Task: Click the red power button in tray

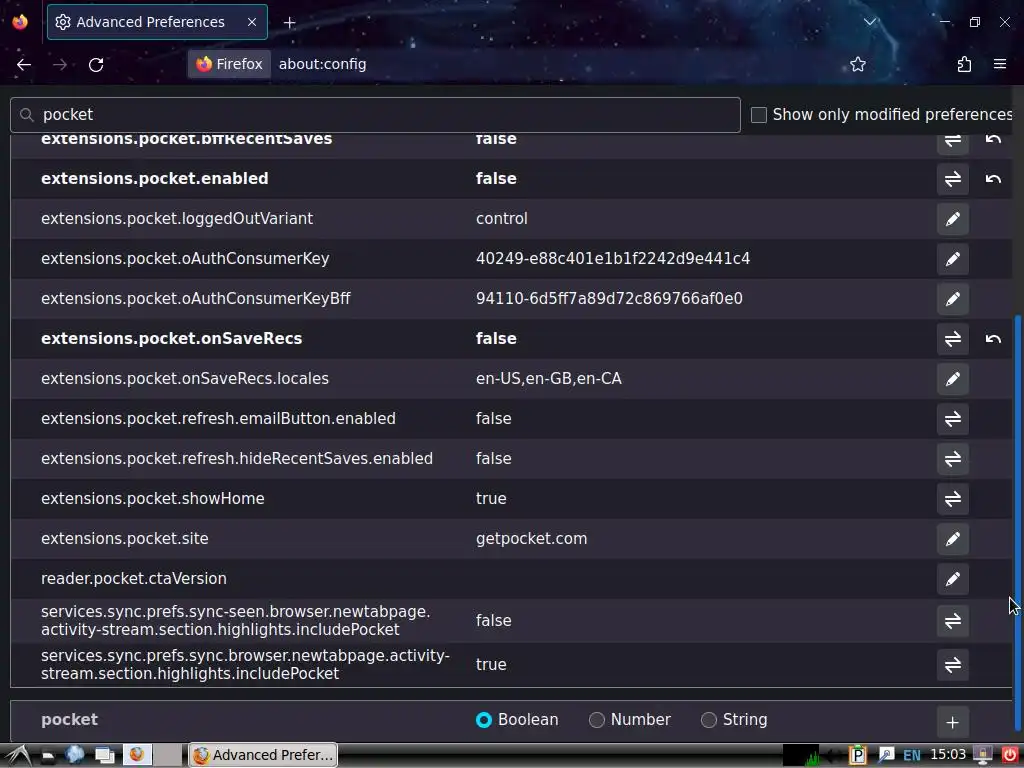Action: pyautogui.click(x=1009, y=756)
